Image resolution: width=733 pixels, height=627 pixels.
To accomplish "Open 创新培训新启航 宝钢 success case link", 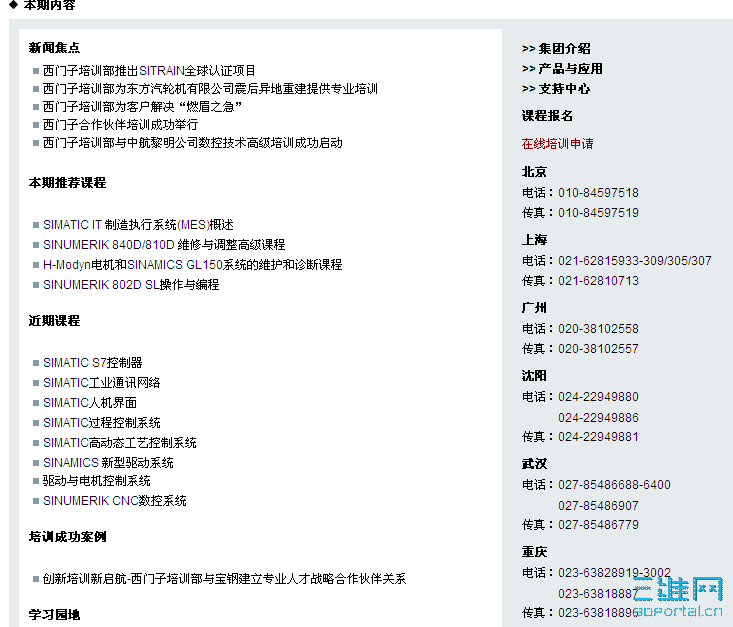I will [x=224, y=579].
